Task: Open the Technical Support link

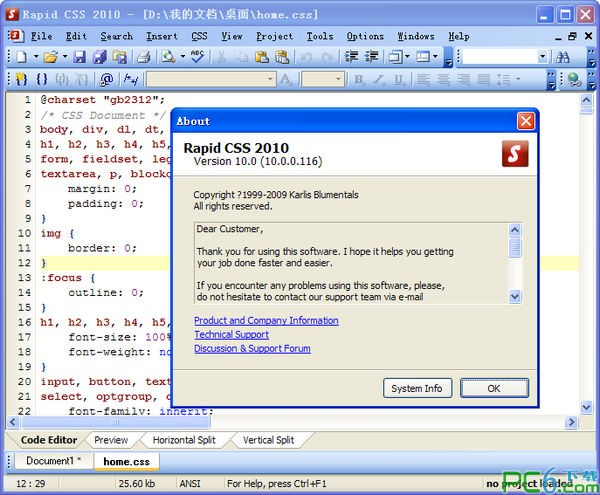Action: coord(232,335)
